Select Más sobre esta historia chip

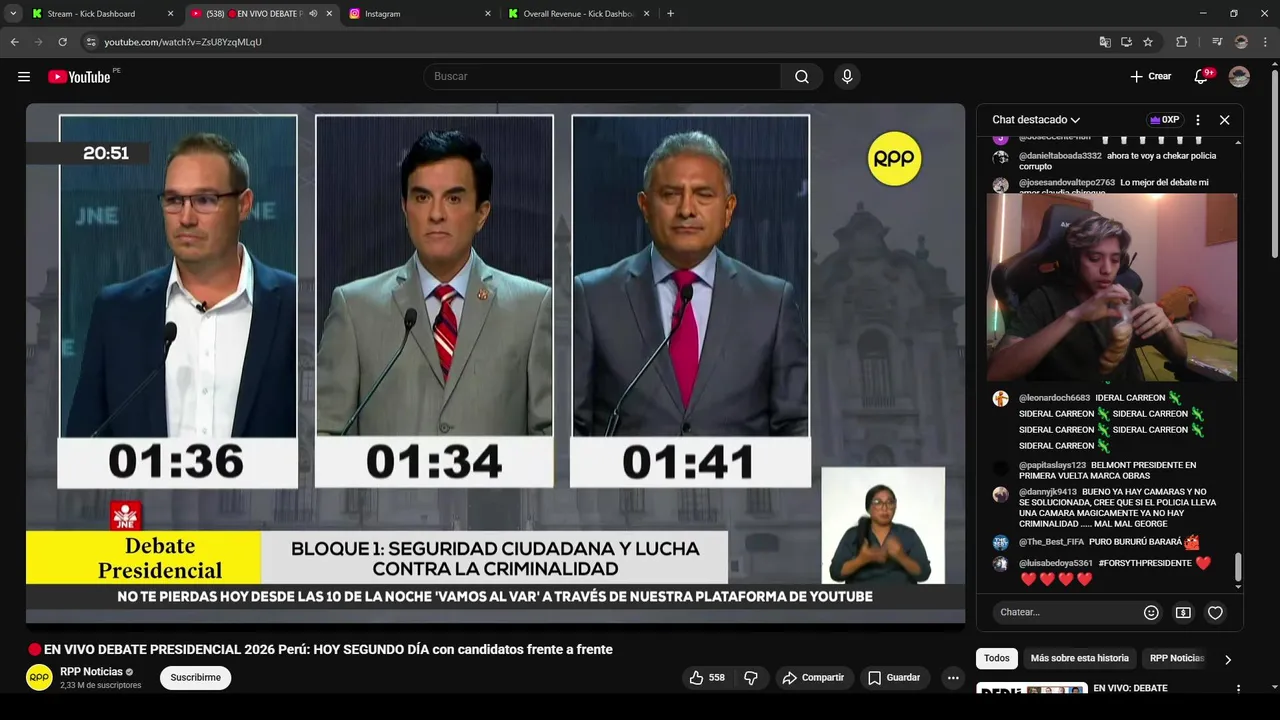1079,658
